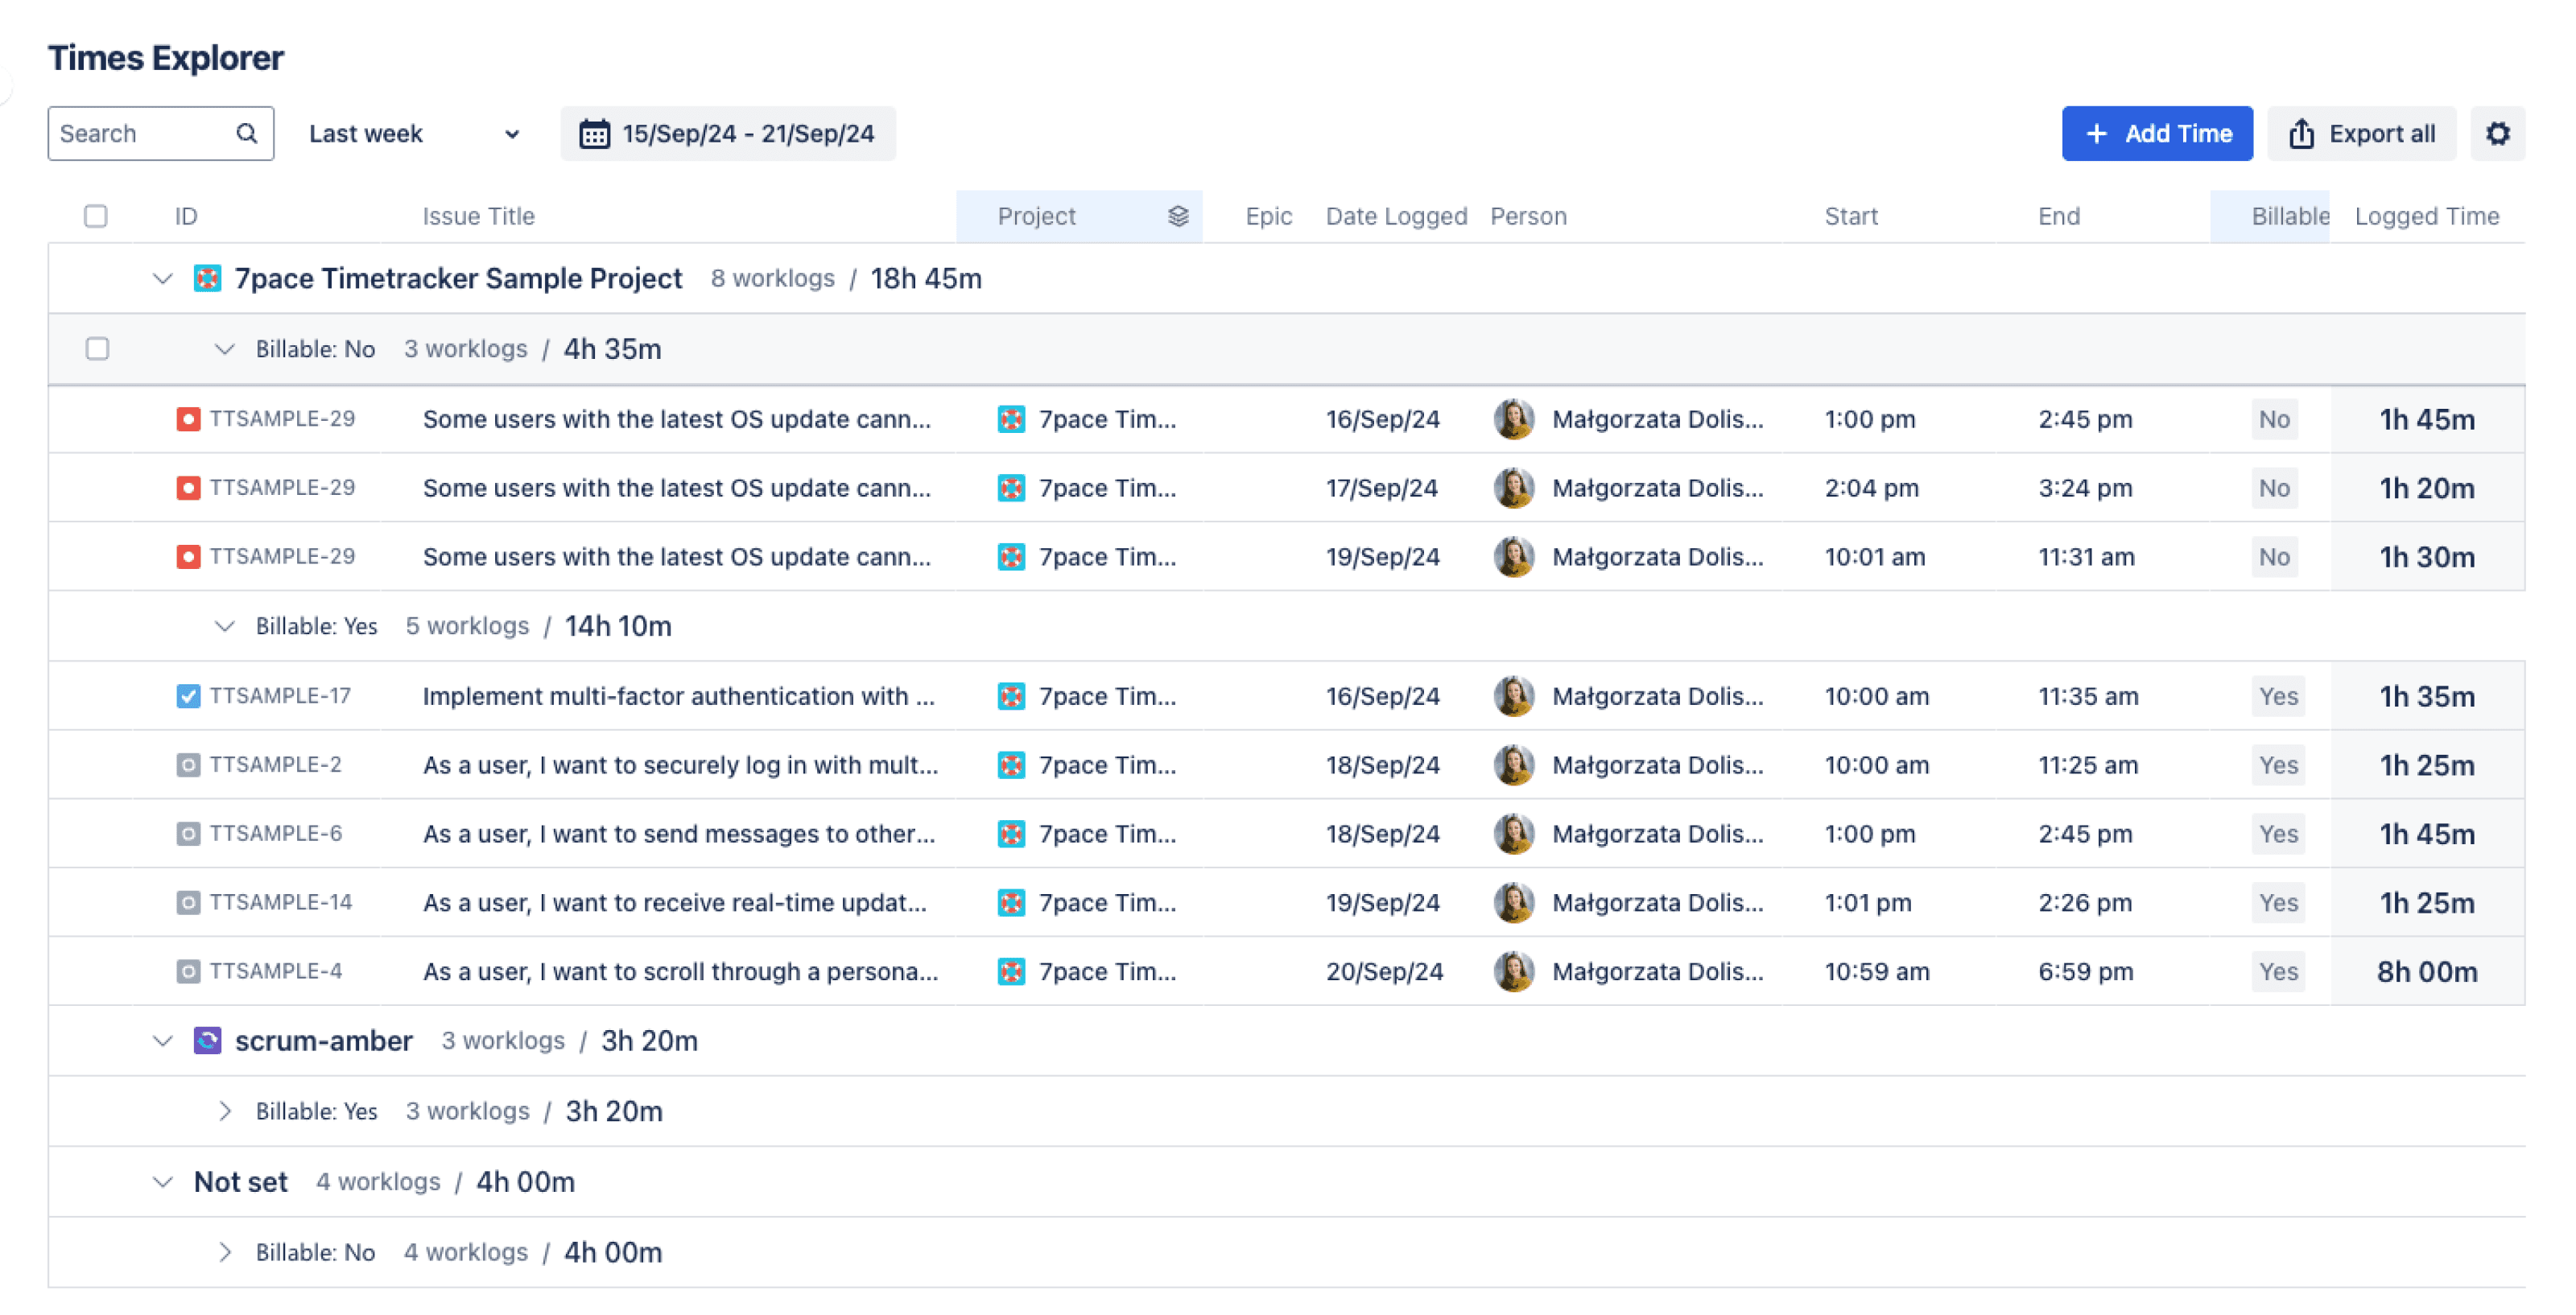Collapse 7pace Timetracker Sample Project group

(162, 279)
